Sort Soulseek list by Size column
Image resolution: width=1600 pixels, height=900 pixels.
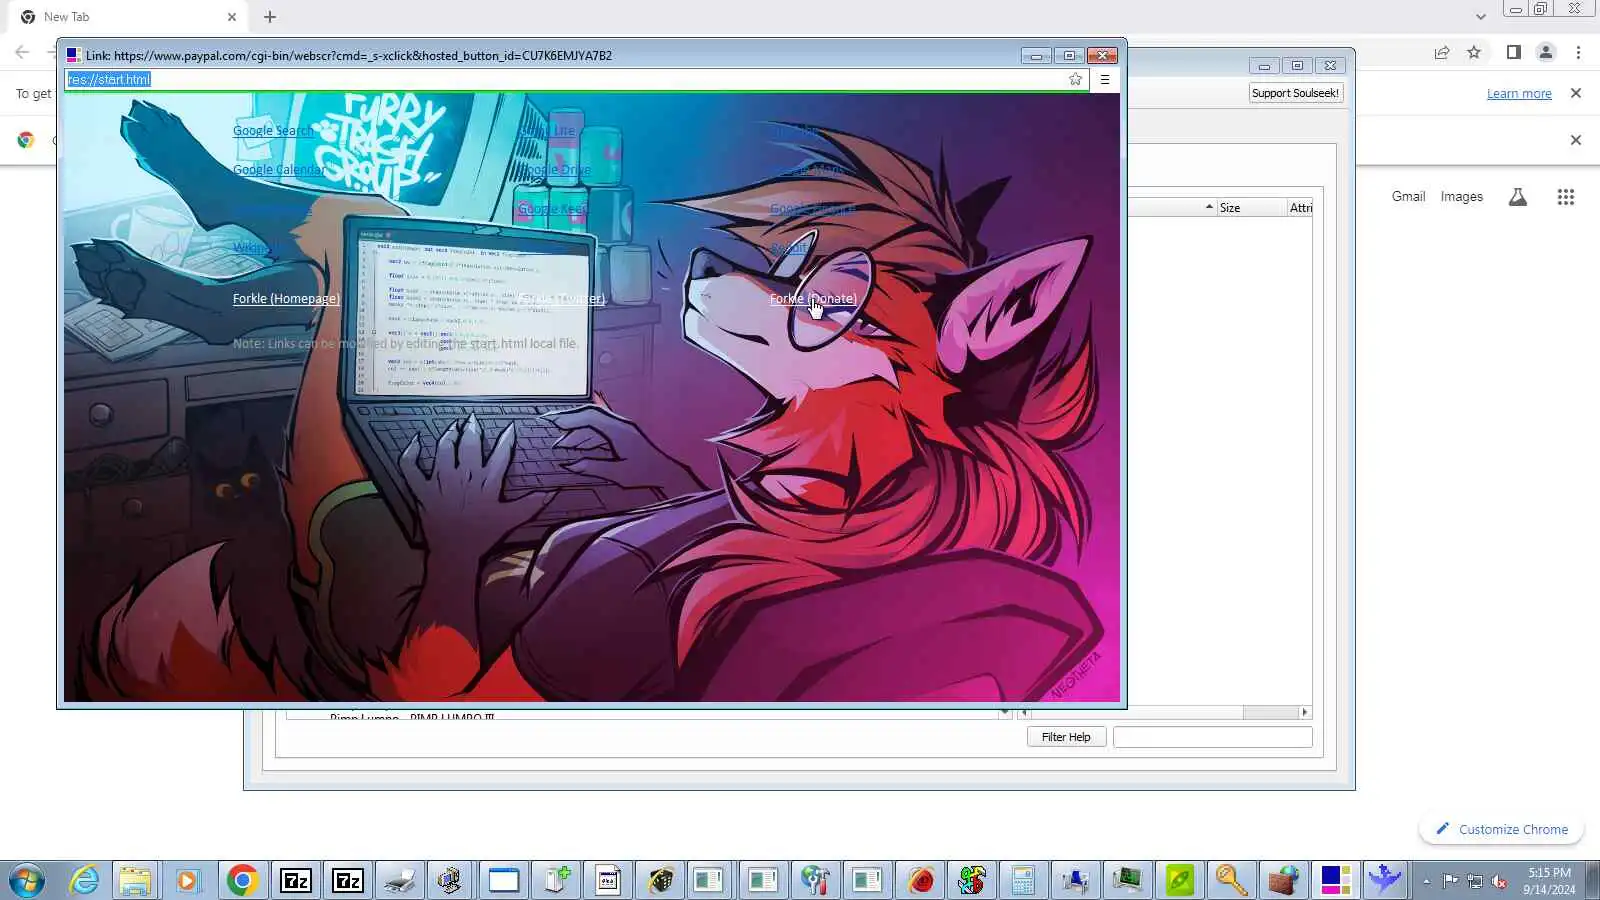[x=1250, y=208]
